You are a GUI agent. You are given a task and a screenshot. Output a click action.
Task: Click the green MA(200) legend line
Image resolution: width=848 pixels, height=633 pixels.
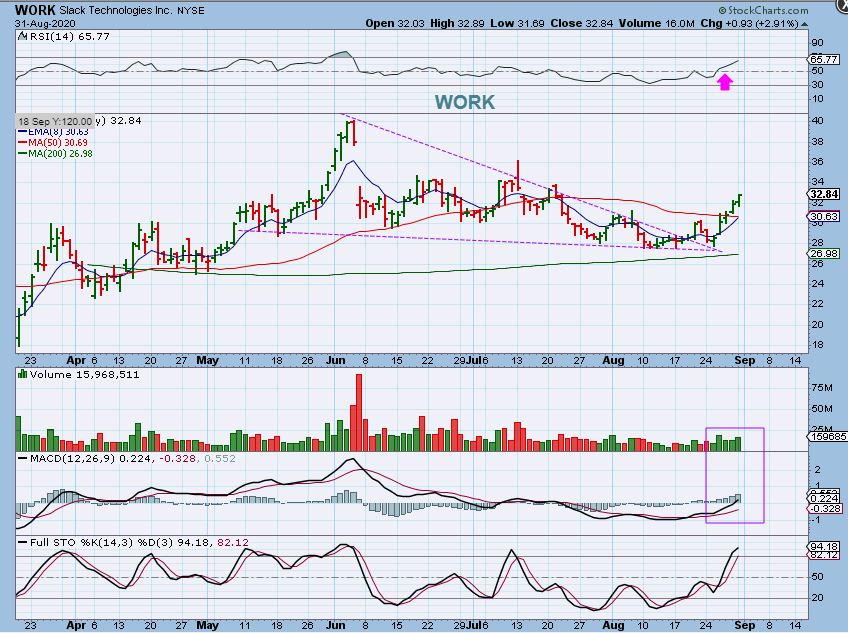[x=23, y=153]
